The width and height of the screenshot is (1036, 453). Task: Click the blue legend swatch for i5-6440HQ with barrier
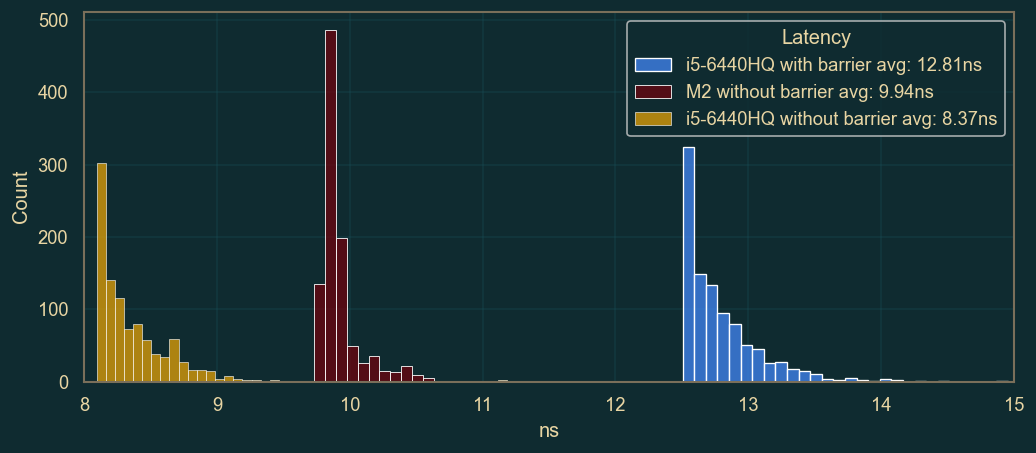tap(653, 65)
